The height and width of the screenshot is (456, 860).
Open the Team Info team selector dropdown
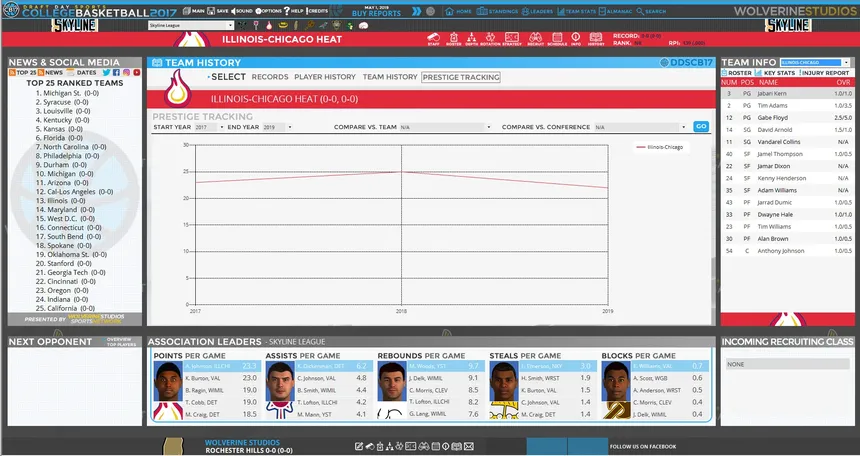coord(815,63)
